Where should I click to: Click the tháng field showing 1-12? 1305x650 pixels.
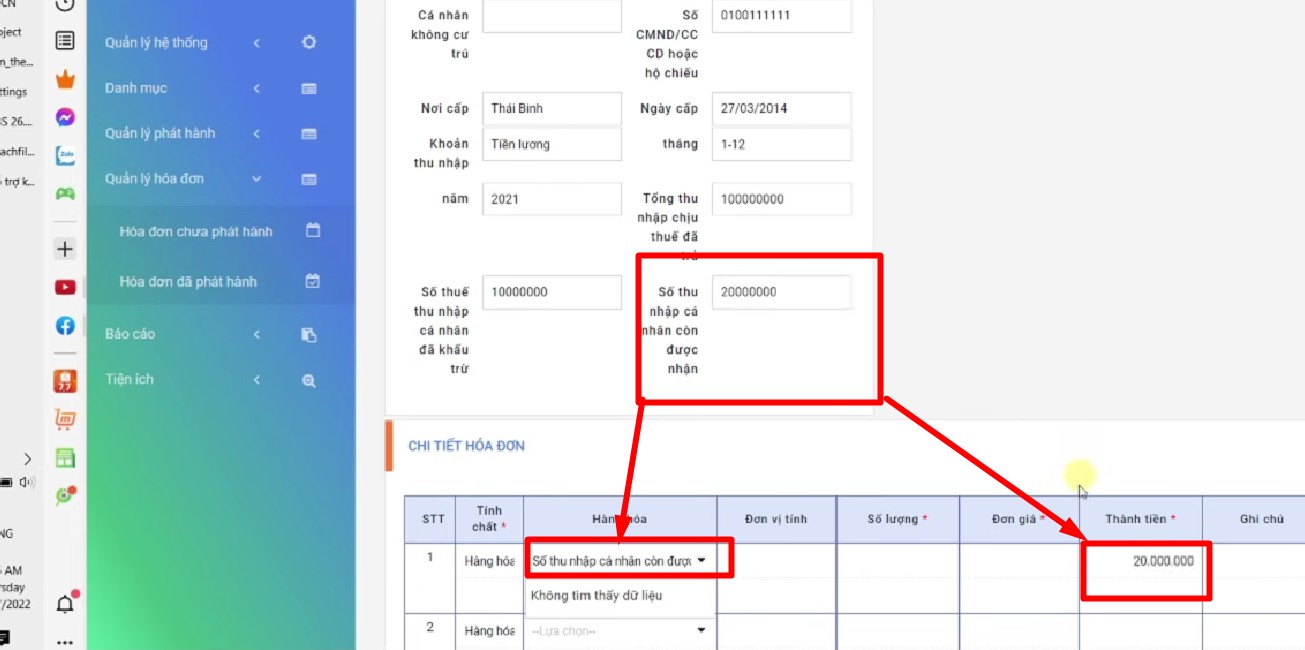782,144
